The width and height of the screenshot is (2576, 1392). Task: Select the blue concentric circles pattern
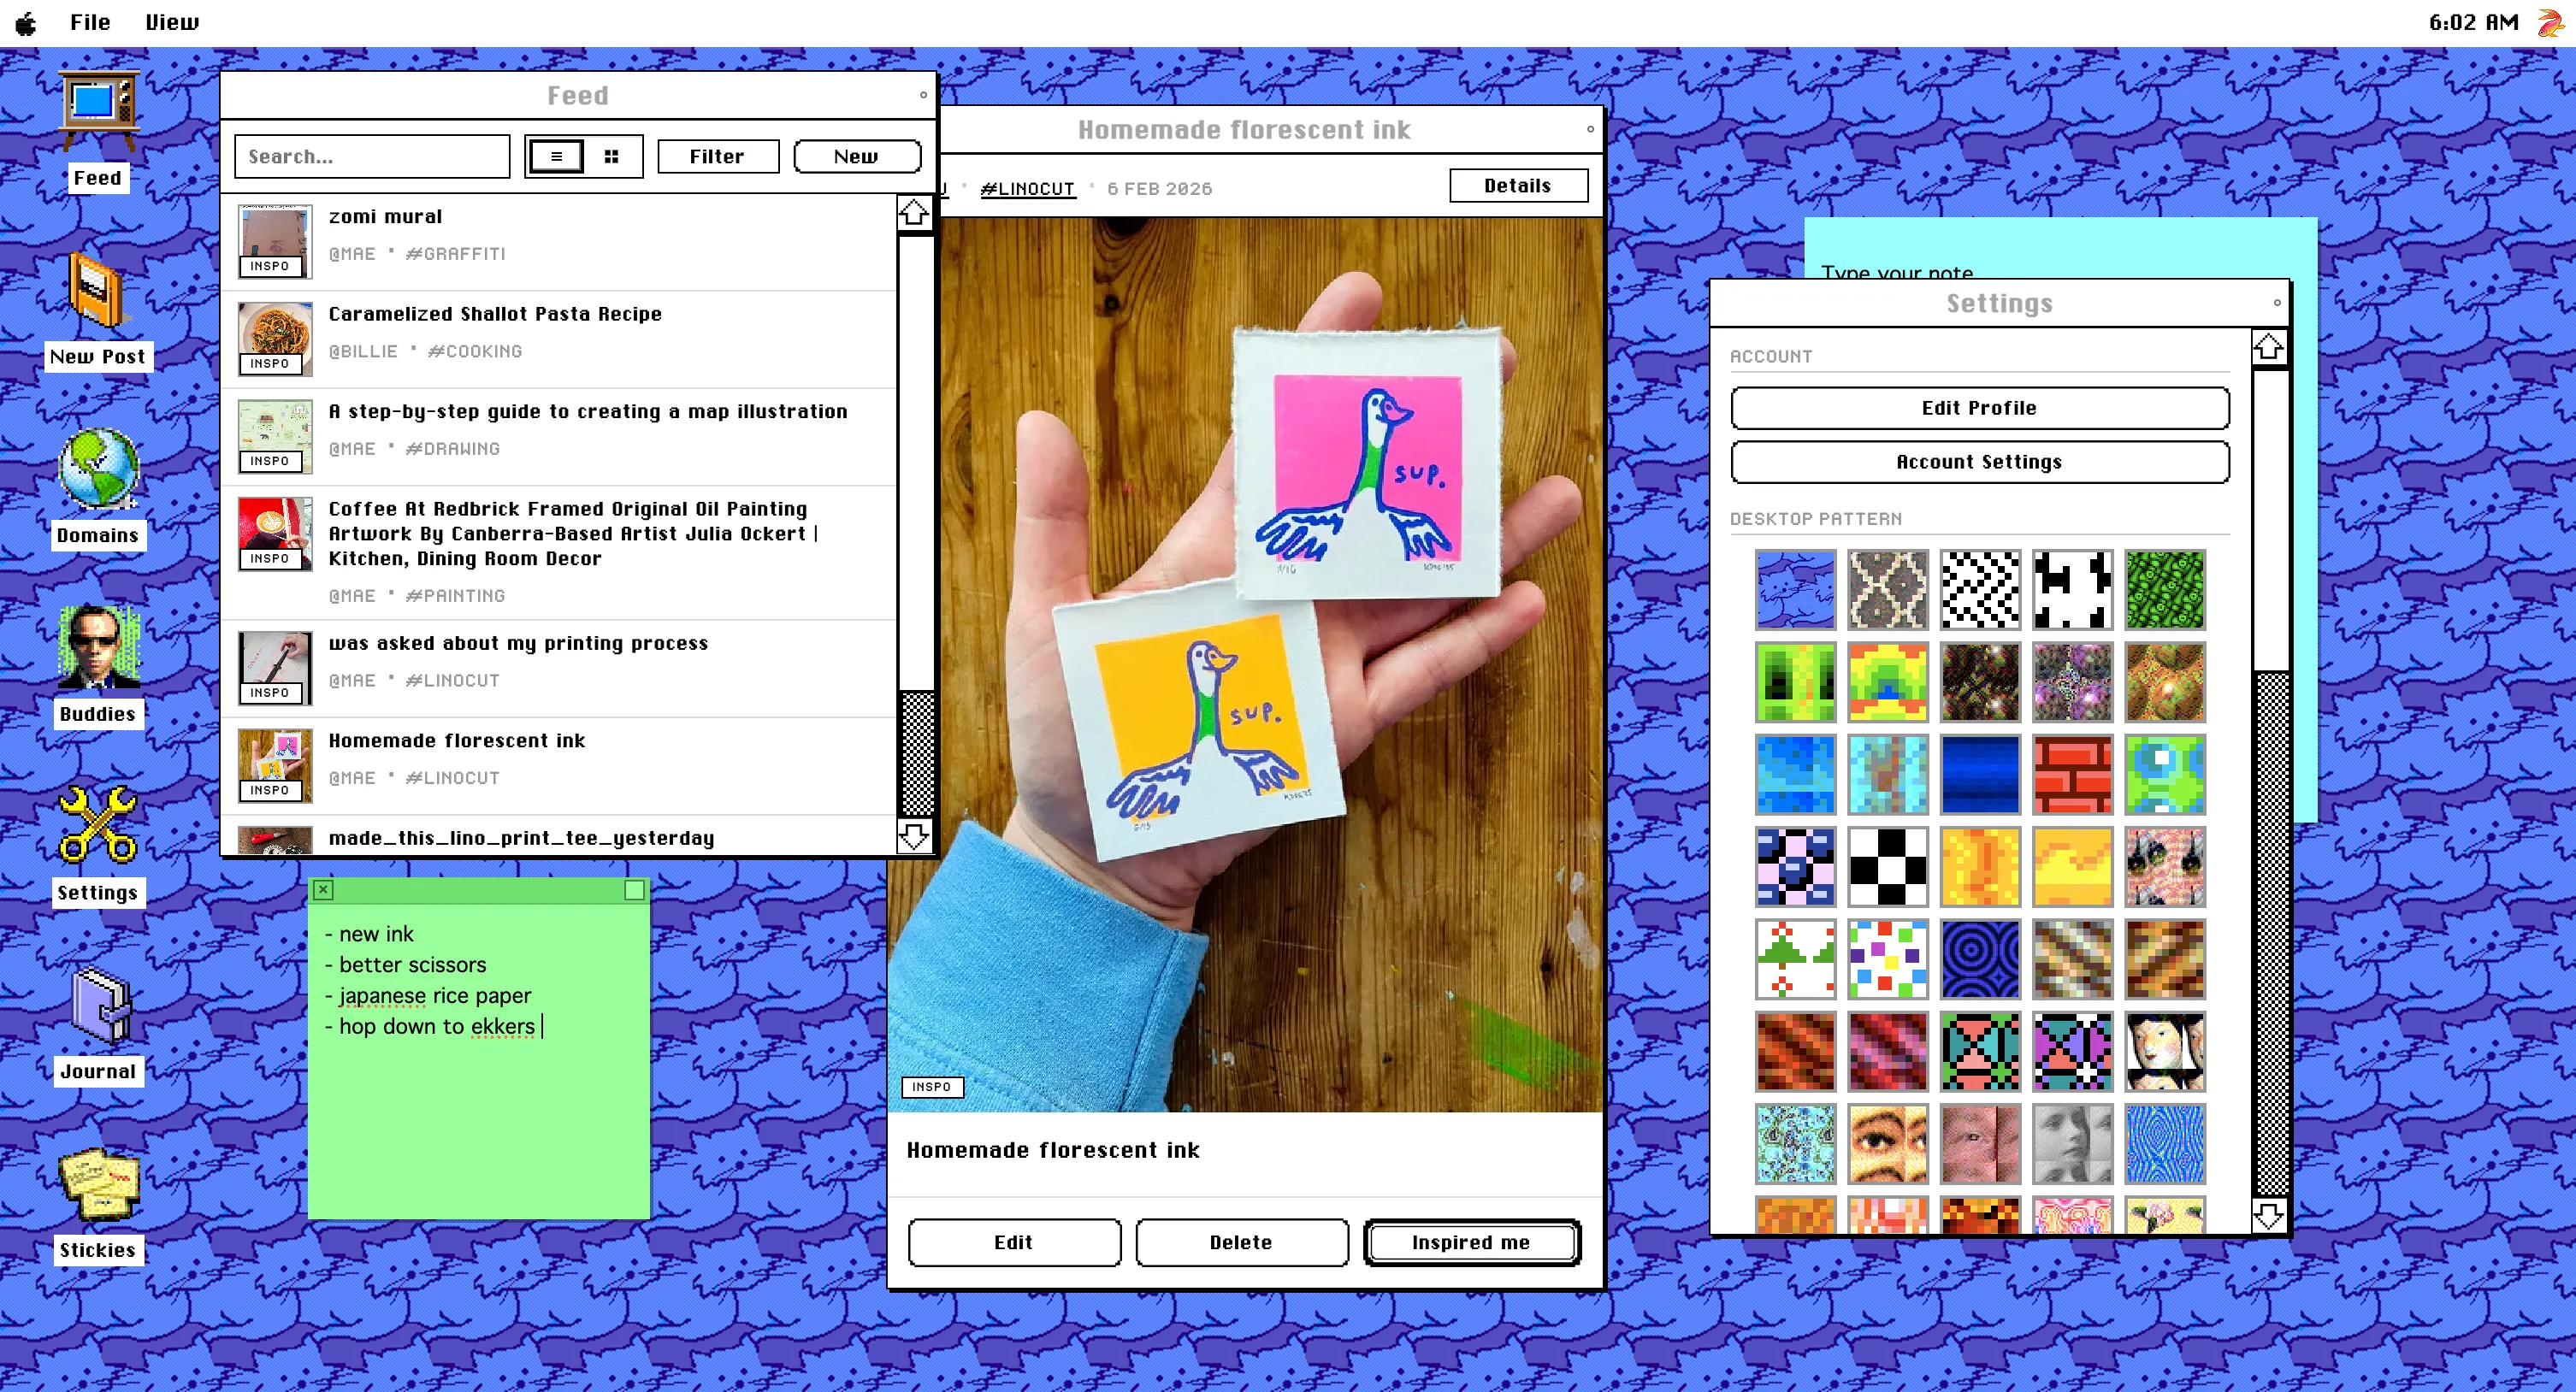[x=1980, y=959]
